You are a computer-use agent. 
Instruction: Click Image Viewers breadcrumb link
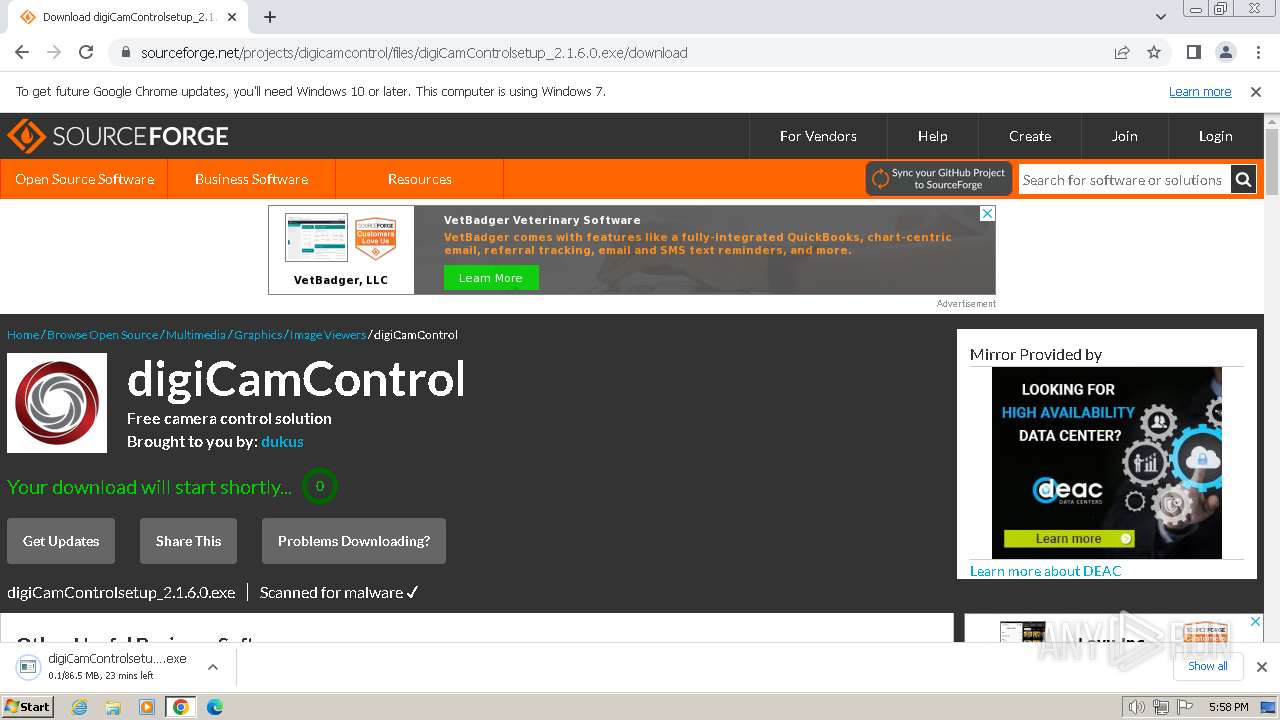pos(328,335)
